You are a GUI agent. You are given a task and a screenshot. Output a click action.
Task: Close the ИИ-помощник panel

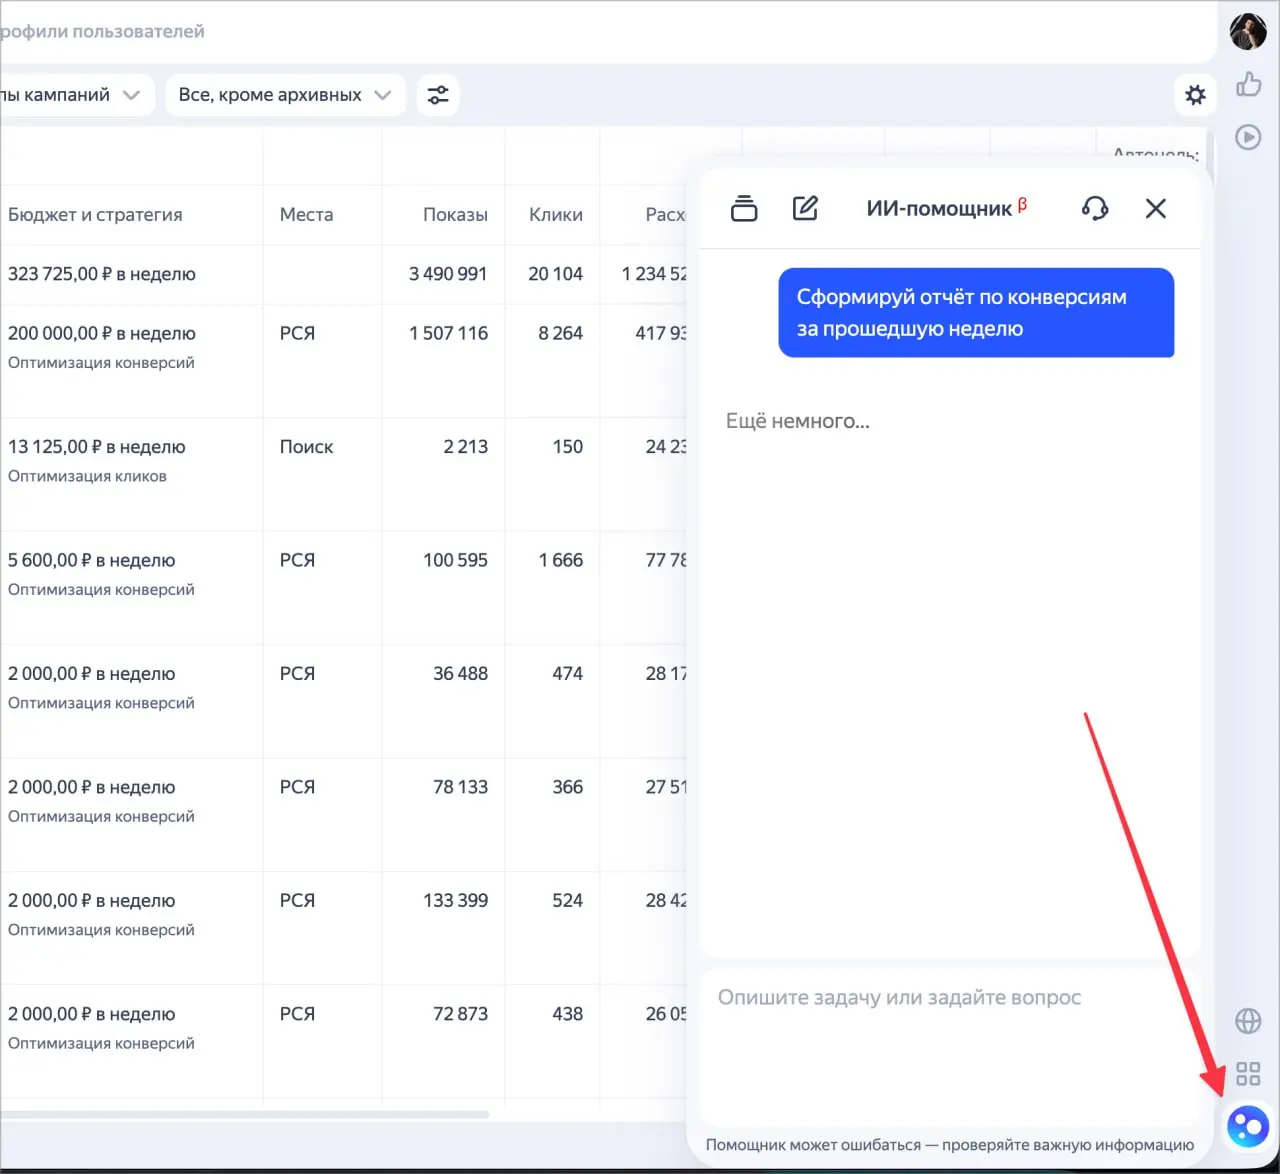tap(1156, 208)
